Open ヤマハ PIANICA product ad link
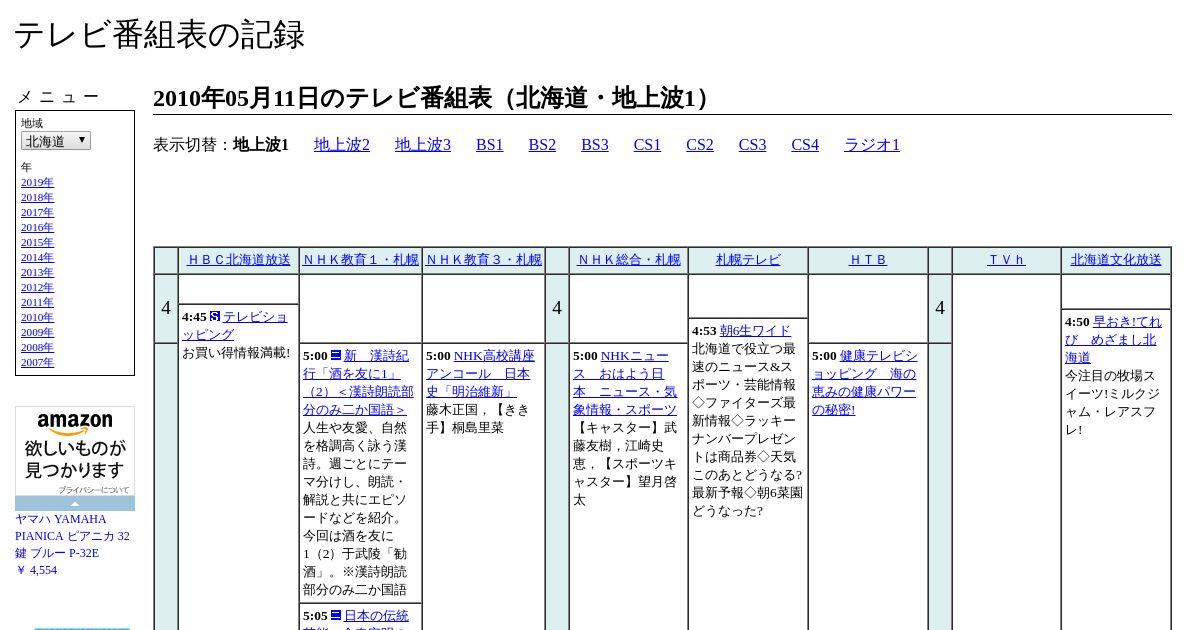Screen dimensions: 1200x630 coord(72,536)
